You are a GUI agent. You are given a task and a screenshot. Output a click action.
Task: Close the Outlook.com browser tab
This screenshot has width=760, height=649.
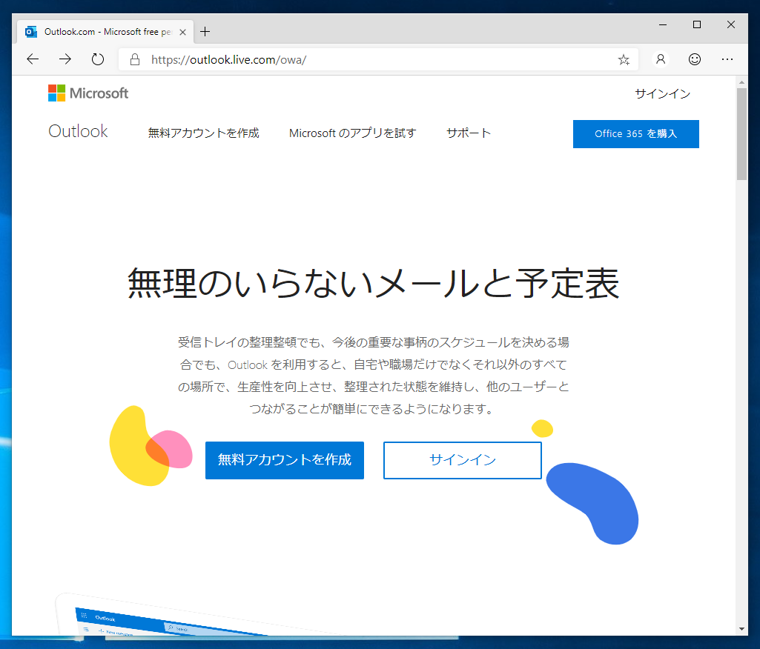click(183, 32)
